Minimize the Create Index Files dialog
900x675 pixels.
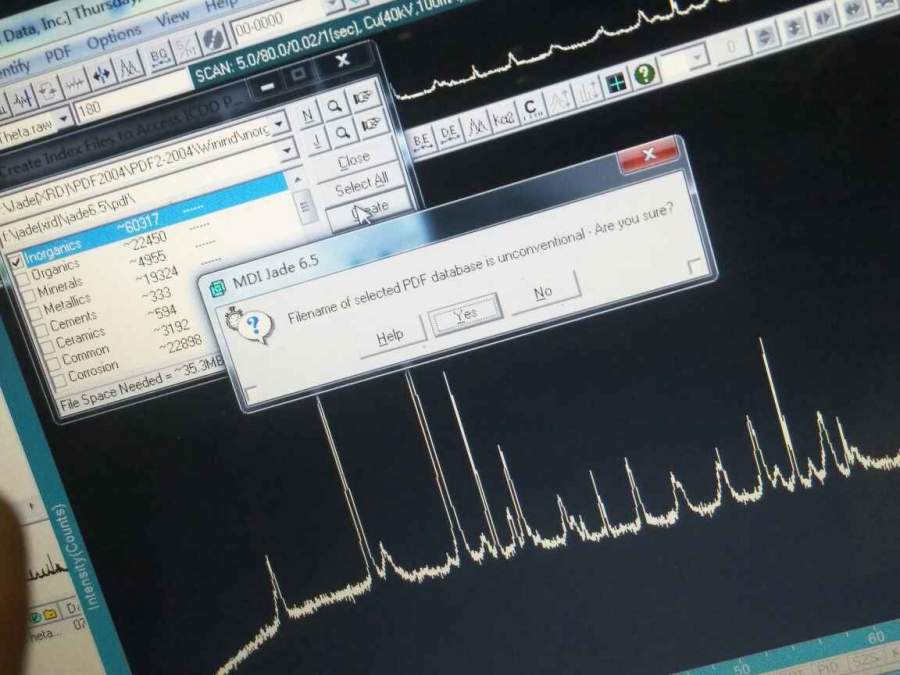(267, 86)
